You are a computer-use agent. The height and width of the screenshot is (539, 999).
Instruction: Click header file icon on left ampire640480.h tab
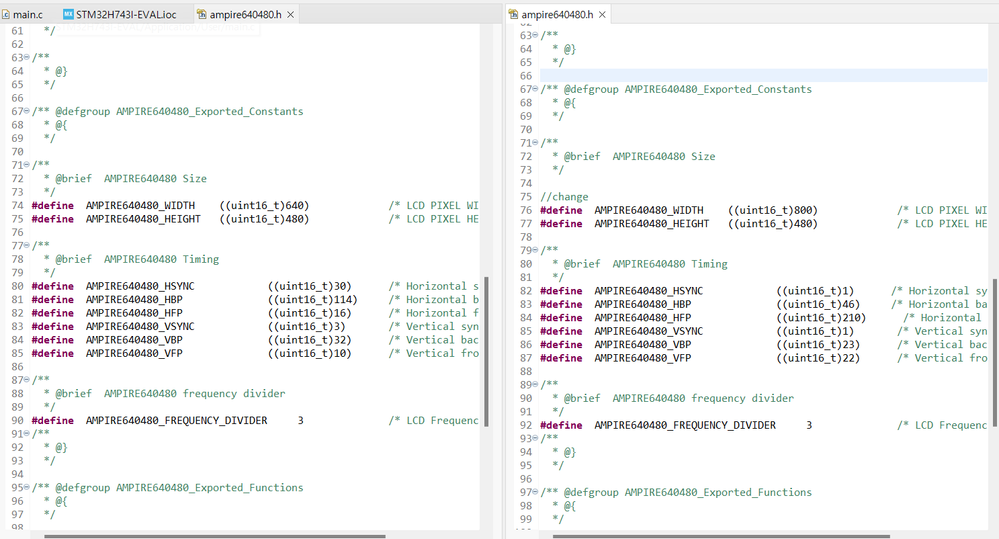tap(201, 14)
